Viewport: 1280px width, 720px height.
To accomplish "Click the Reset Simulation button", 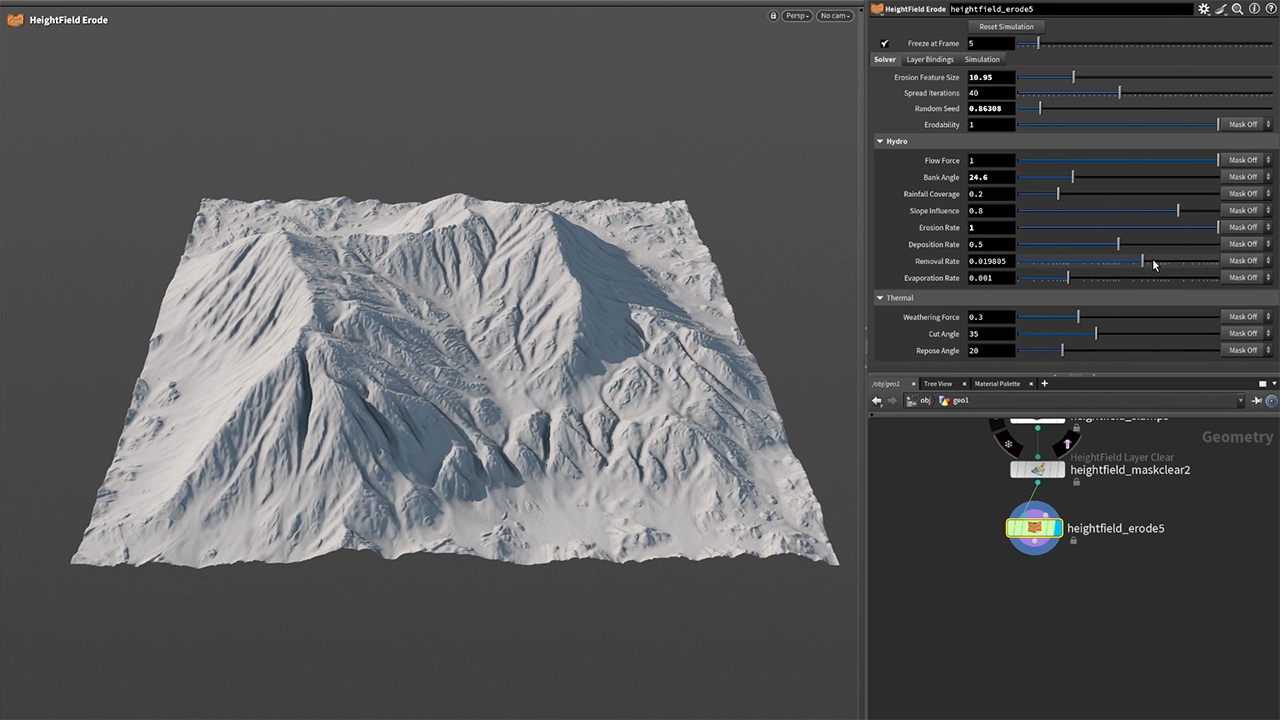I will (x=1006, y=27).
